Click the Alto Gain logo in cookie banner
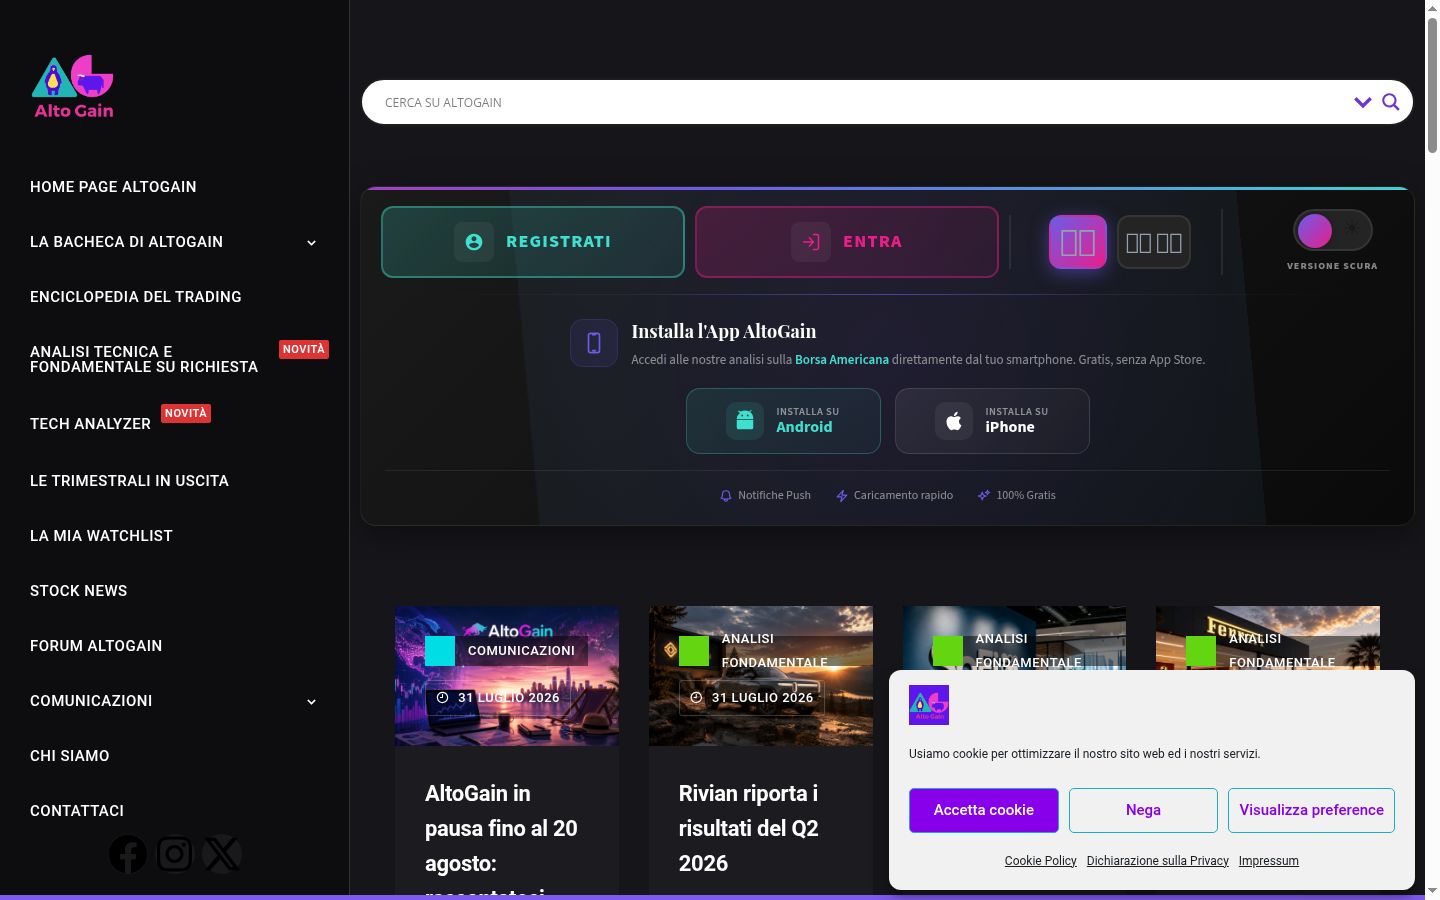1440x900 pixels. pyautogui.click(x=929, y=705)
